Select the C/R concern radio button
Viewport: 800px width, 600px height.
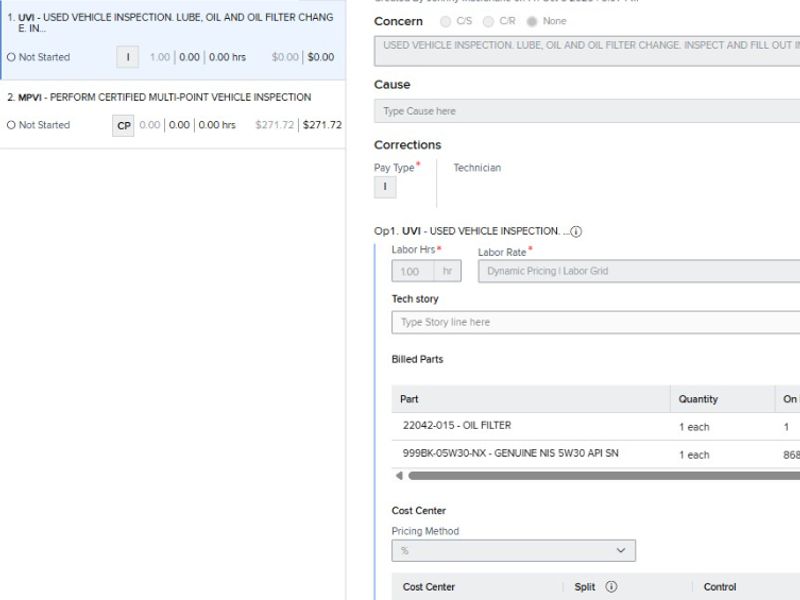click(488, 21)
